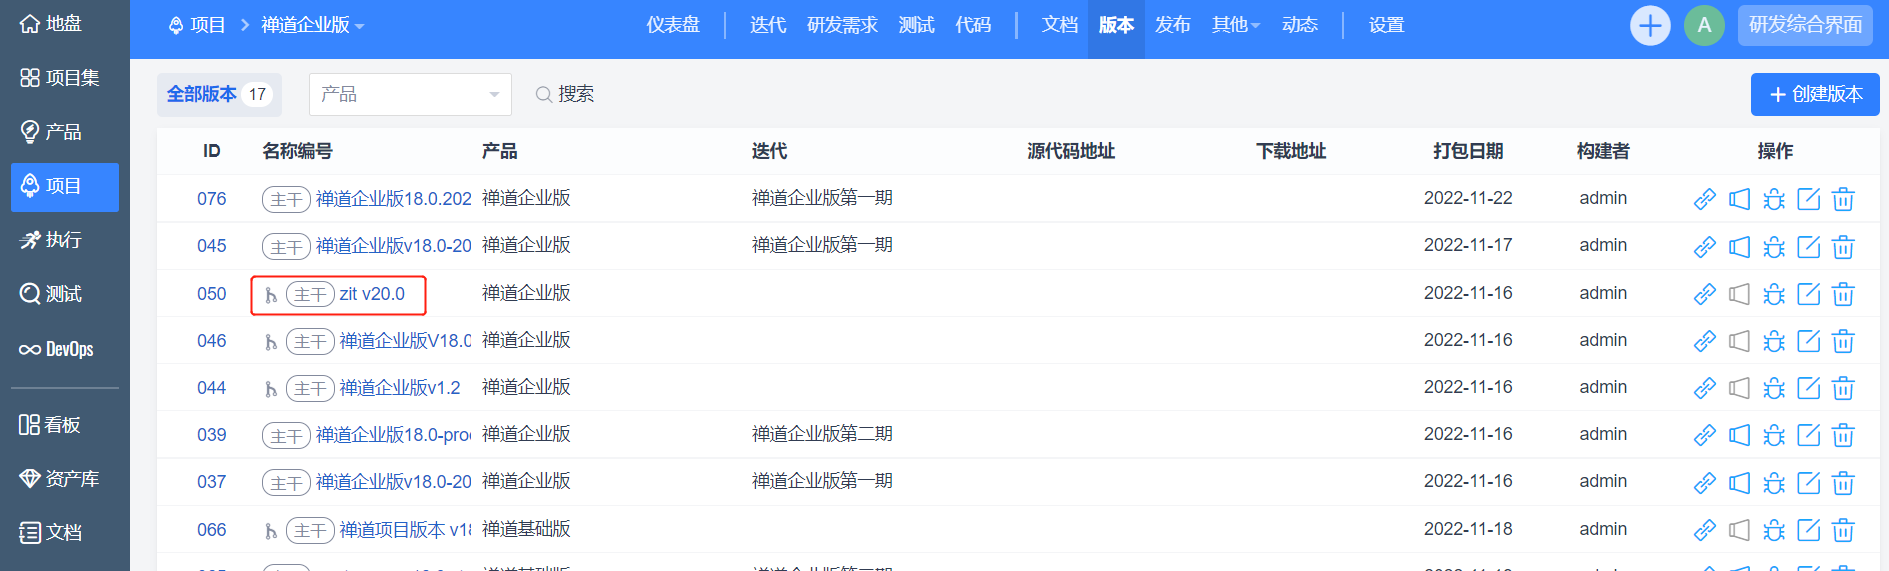Screen dimensions: 1889x571
Task: Click the release icon in row 037
Action: [x=1740, y=482]
